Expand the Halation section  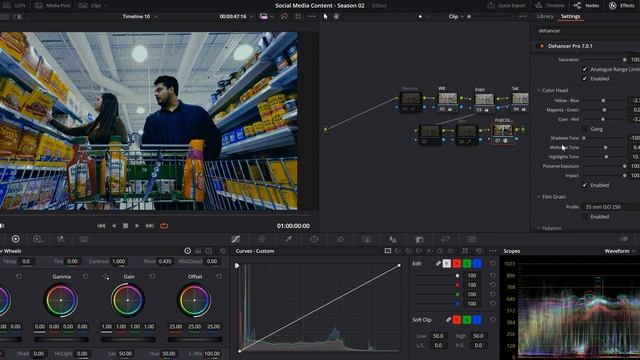point(539,228)
